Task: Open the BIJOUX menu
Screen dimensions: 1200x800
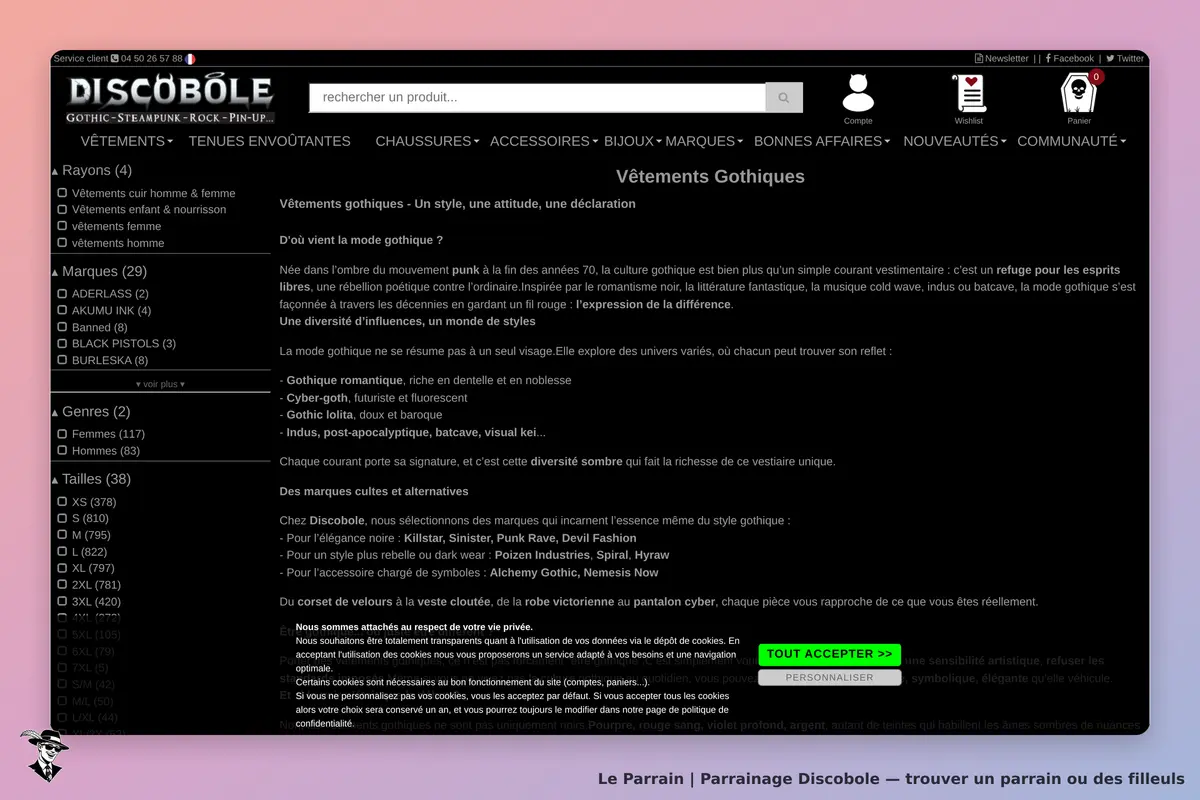Action: pos(632,141)
